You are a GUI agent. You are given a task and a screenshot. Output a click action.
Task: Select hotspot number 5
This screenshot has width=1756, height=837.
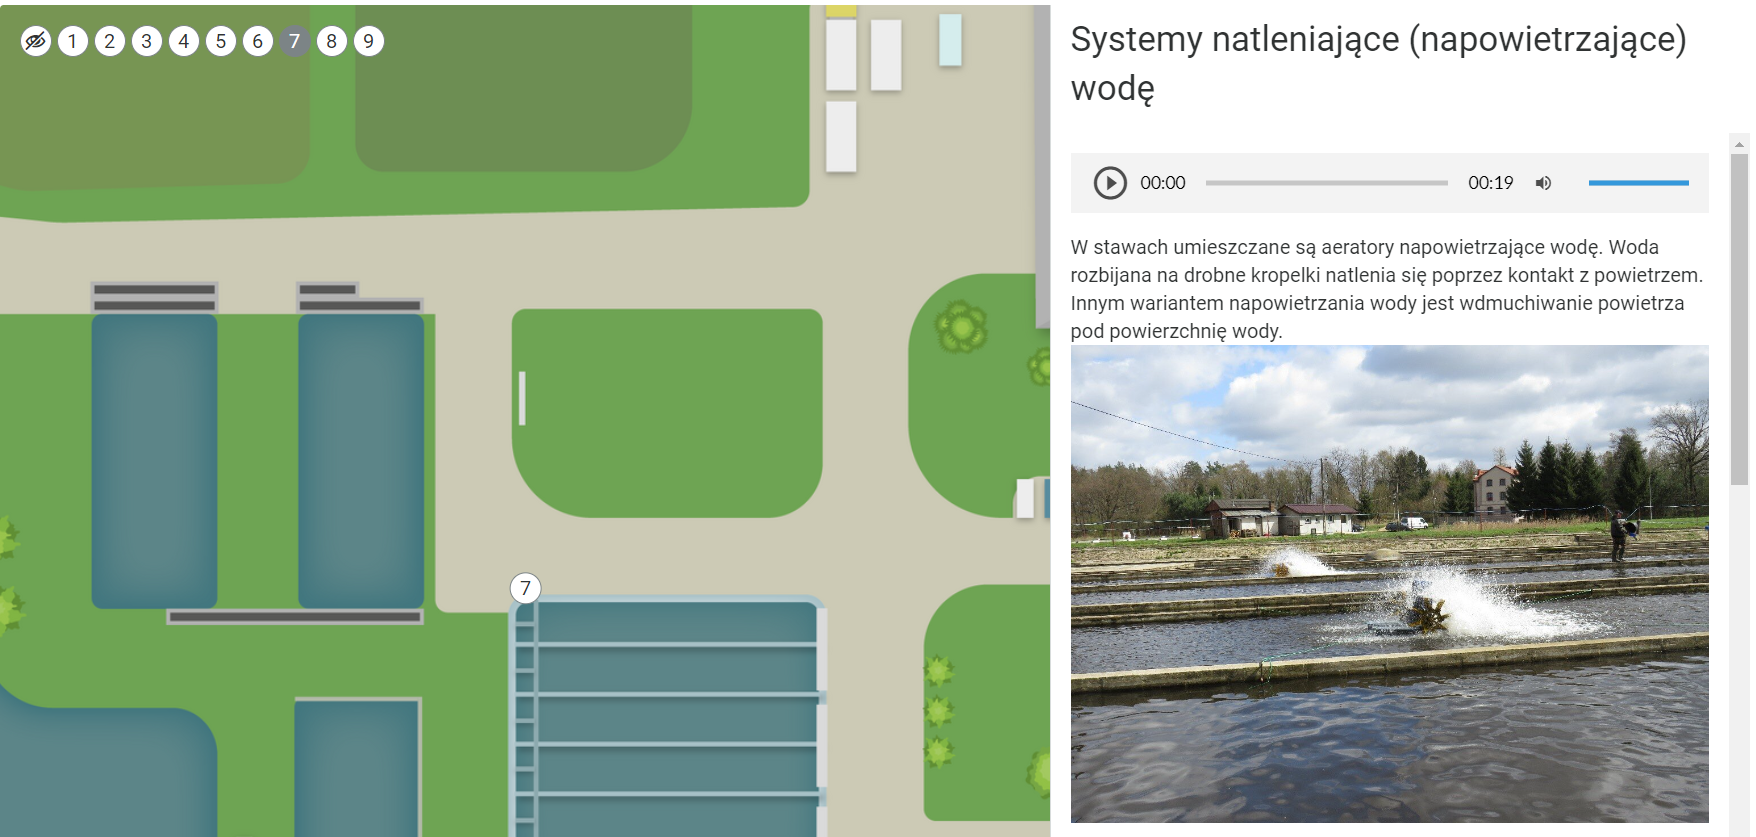(x=221, y=41)
